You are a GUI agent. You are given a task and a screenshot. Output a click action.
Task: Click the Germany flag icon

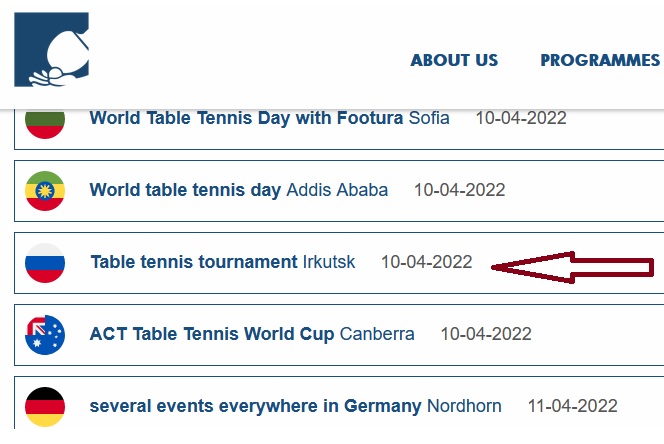click(45, 407)
